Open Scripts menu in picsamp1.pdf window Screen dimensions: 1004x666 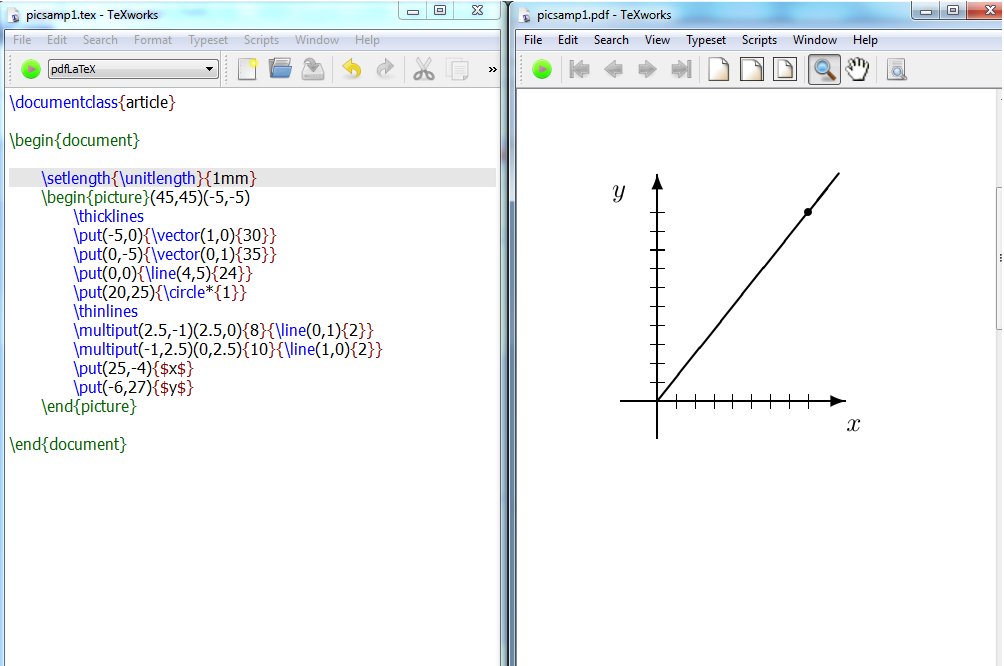coord(759,40)
